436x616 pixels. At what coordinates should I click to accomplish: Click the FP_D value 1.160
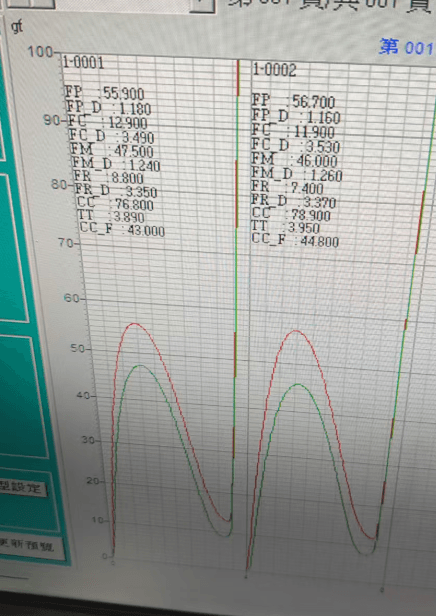324,117
